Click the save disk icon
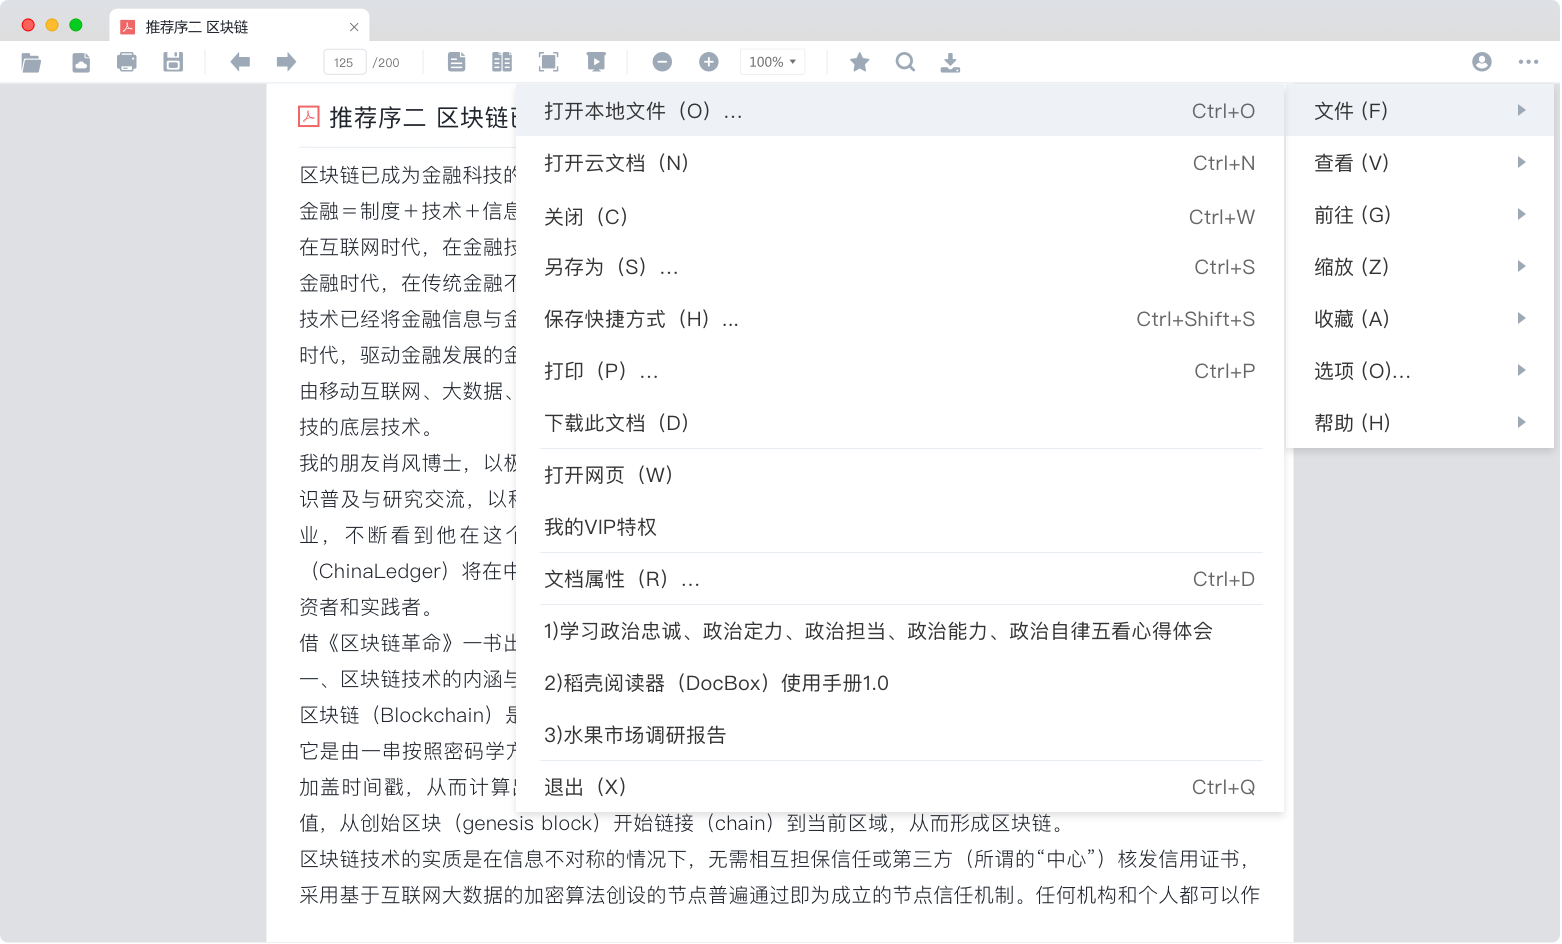Image resolution: width=1562 pixels, height=944 pixels. pyautogui.click(x=173, y=62)
